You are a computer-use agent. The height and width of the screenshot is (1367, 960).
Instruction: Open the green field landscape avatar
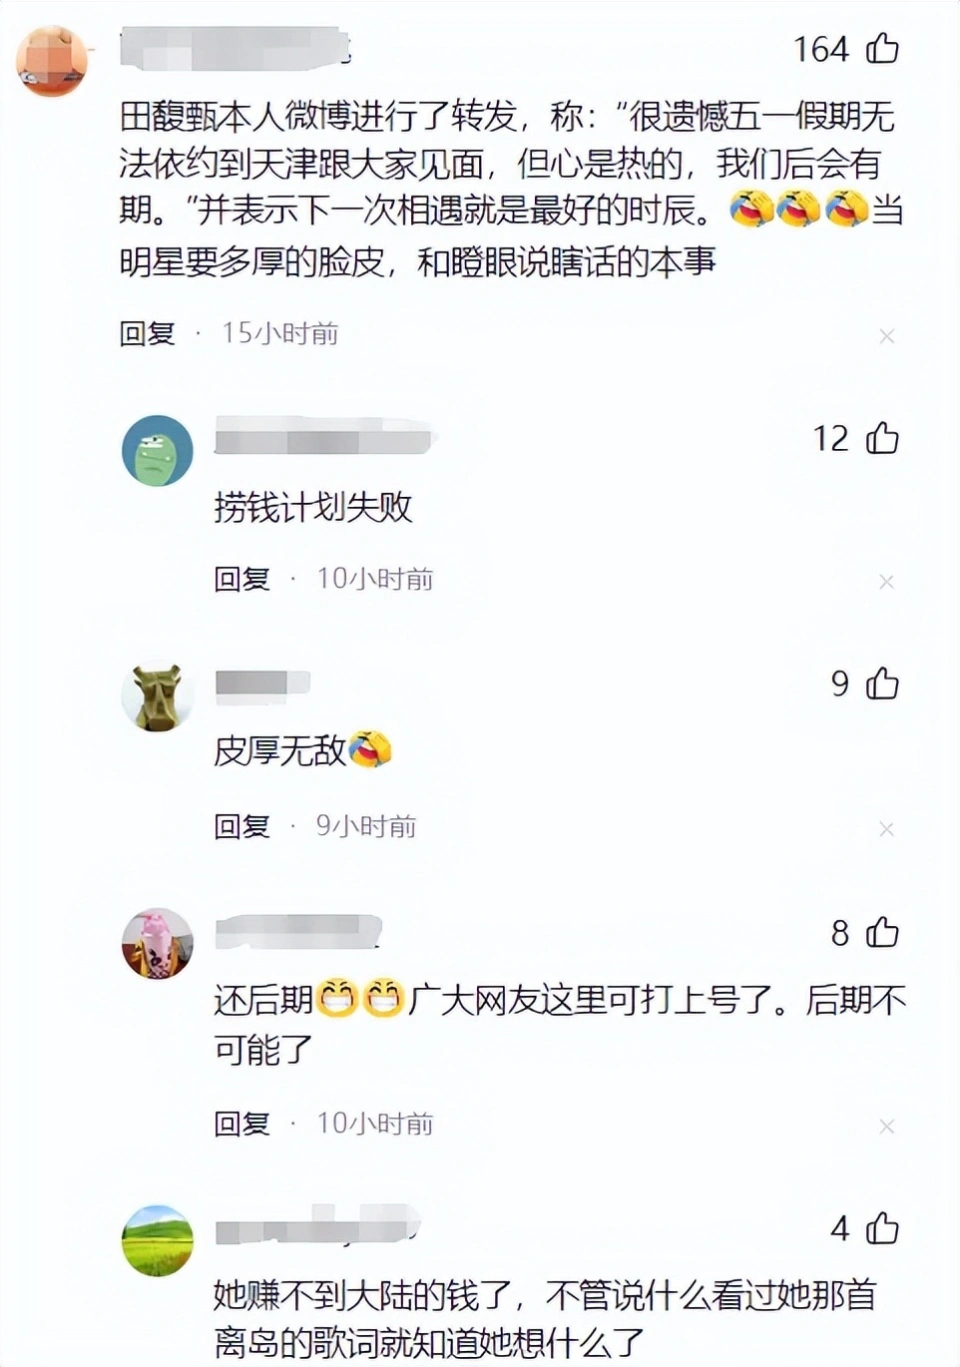157,1240
